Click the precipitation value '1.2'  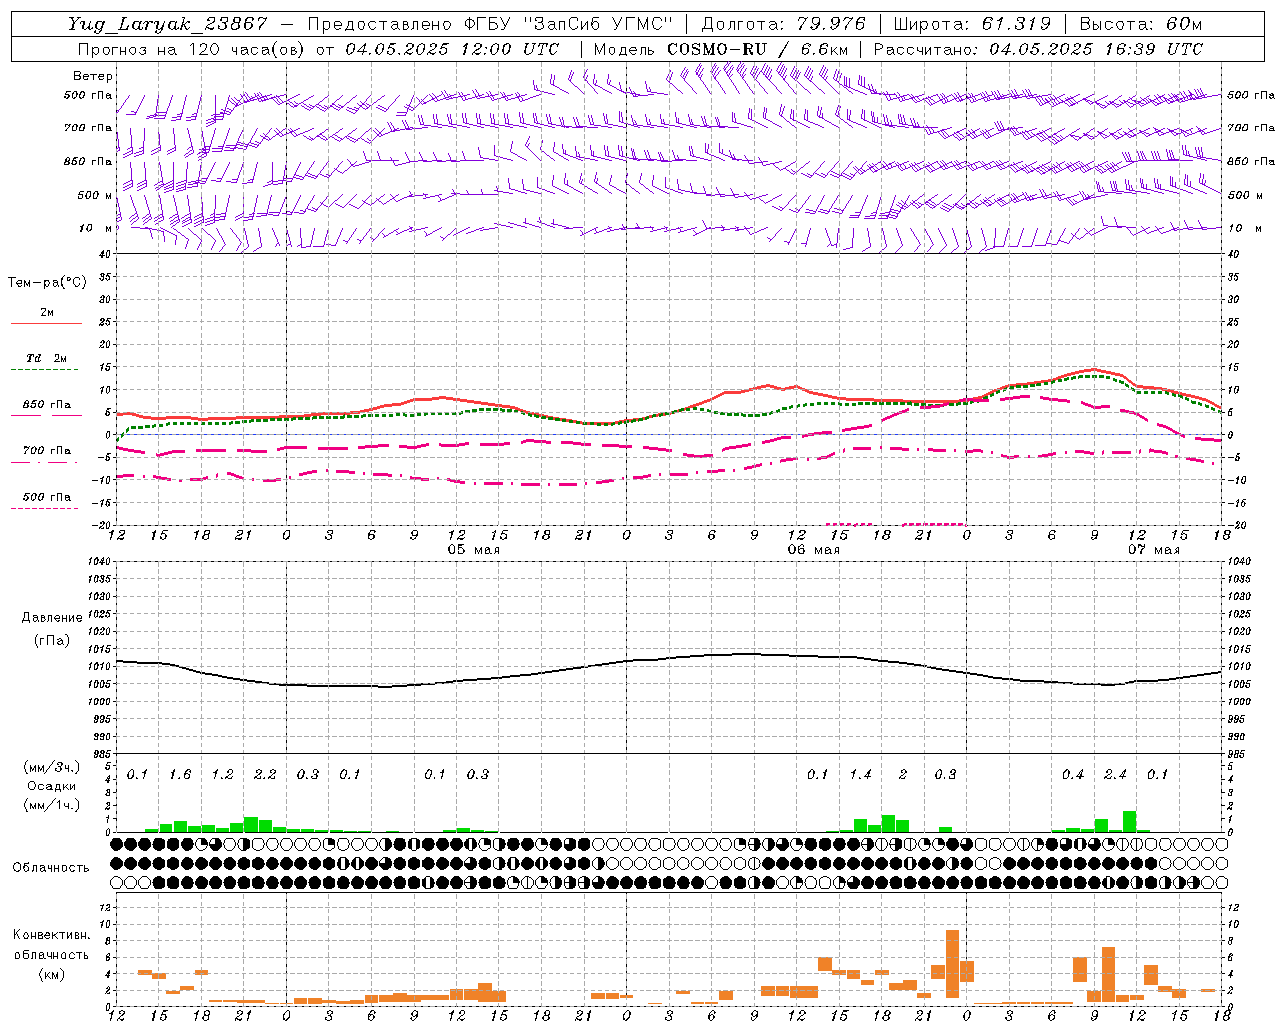click(222, 775)
